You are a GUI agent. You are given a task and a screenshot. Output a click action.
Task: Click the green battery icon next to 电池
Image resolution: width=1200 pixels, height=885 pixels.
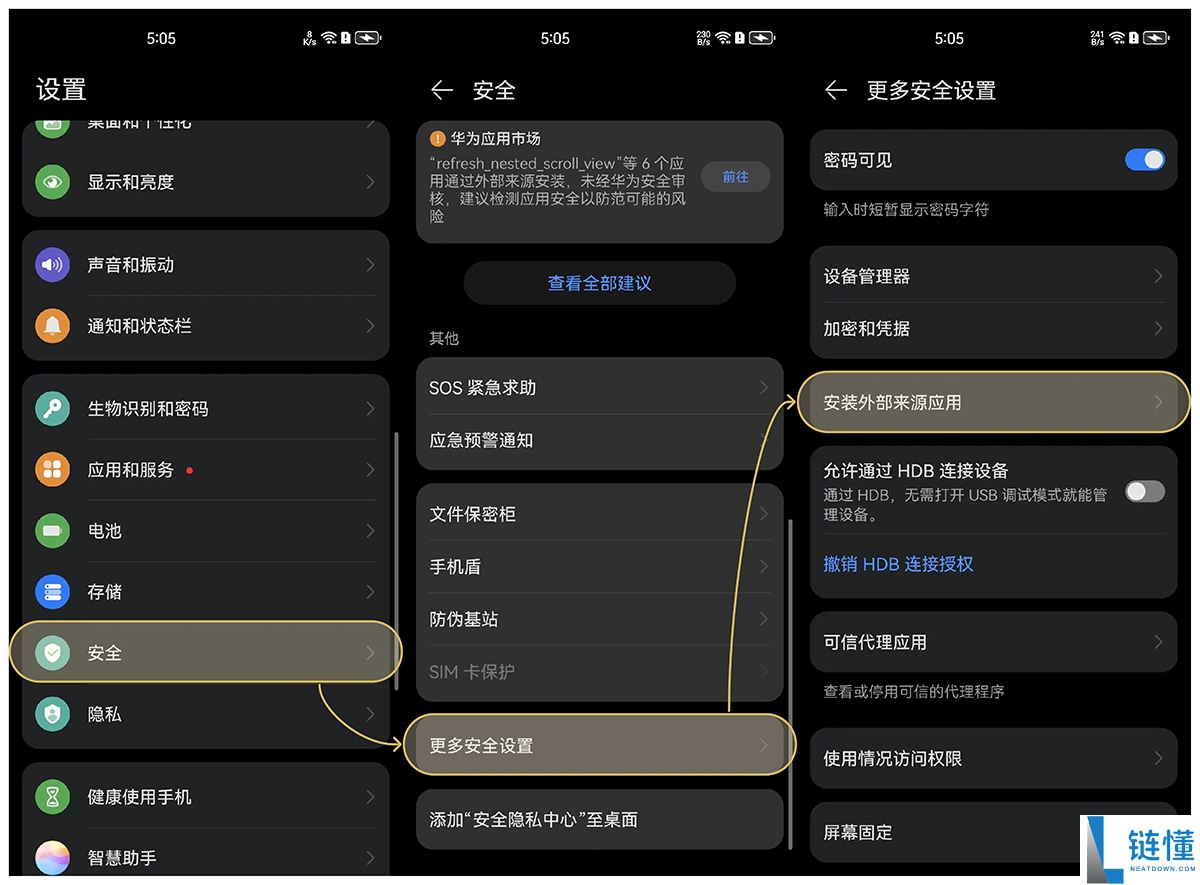[x=53, y=530]
